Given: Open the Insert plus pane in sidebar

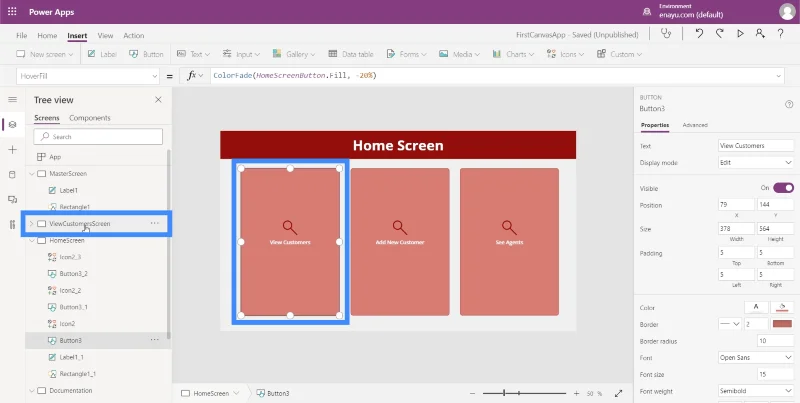Looking at the screenshot, I should point(12,149).
